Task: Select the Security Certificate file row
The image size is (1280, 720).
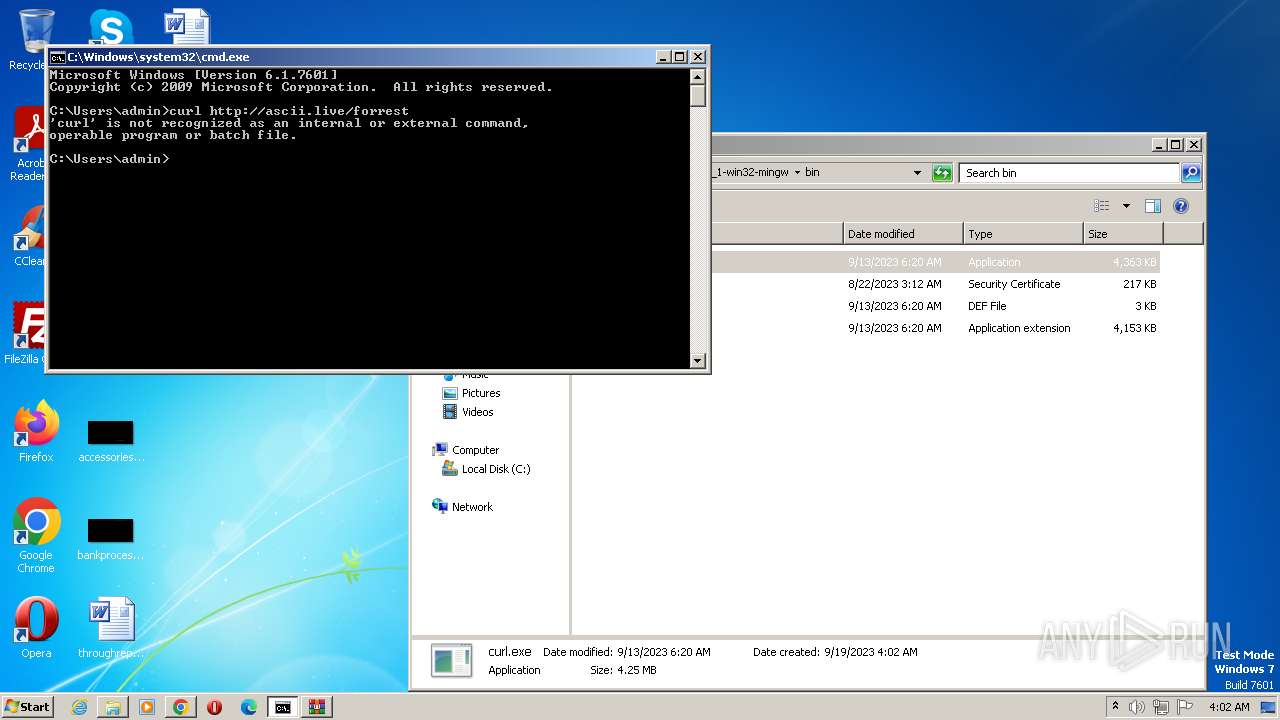Action: coord(935,284)
